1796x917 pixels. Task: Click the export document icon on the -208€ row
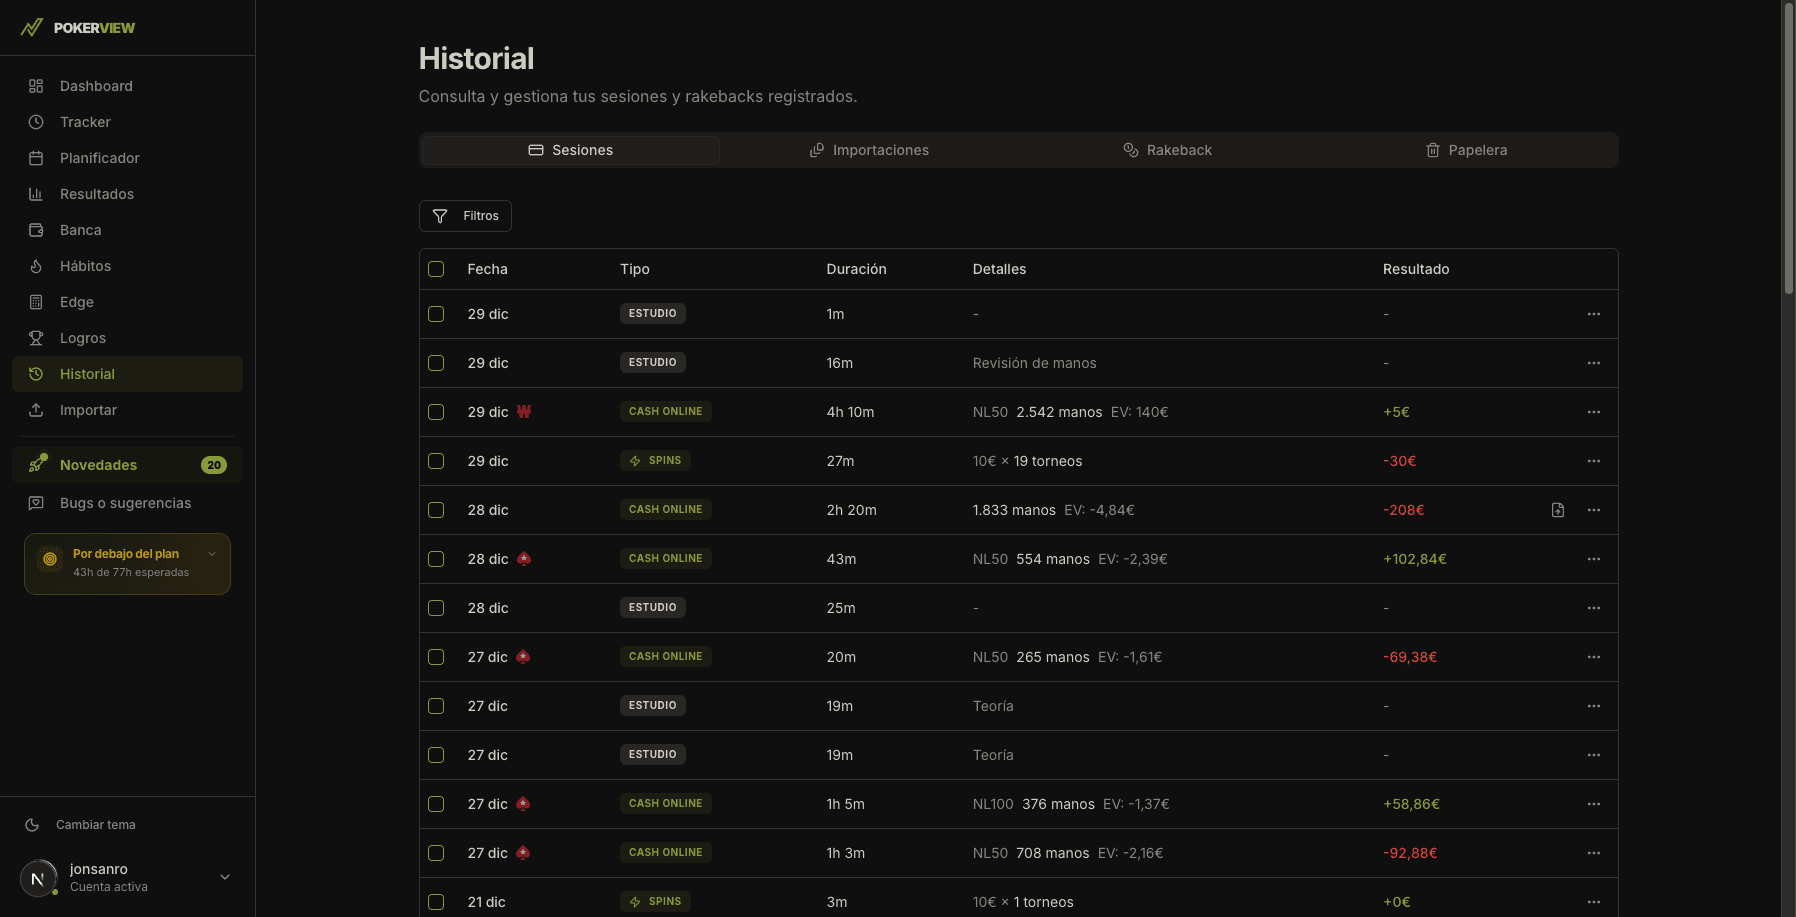click(x=1559, y=510)
